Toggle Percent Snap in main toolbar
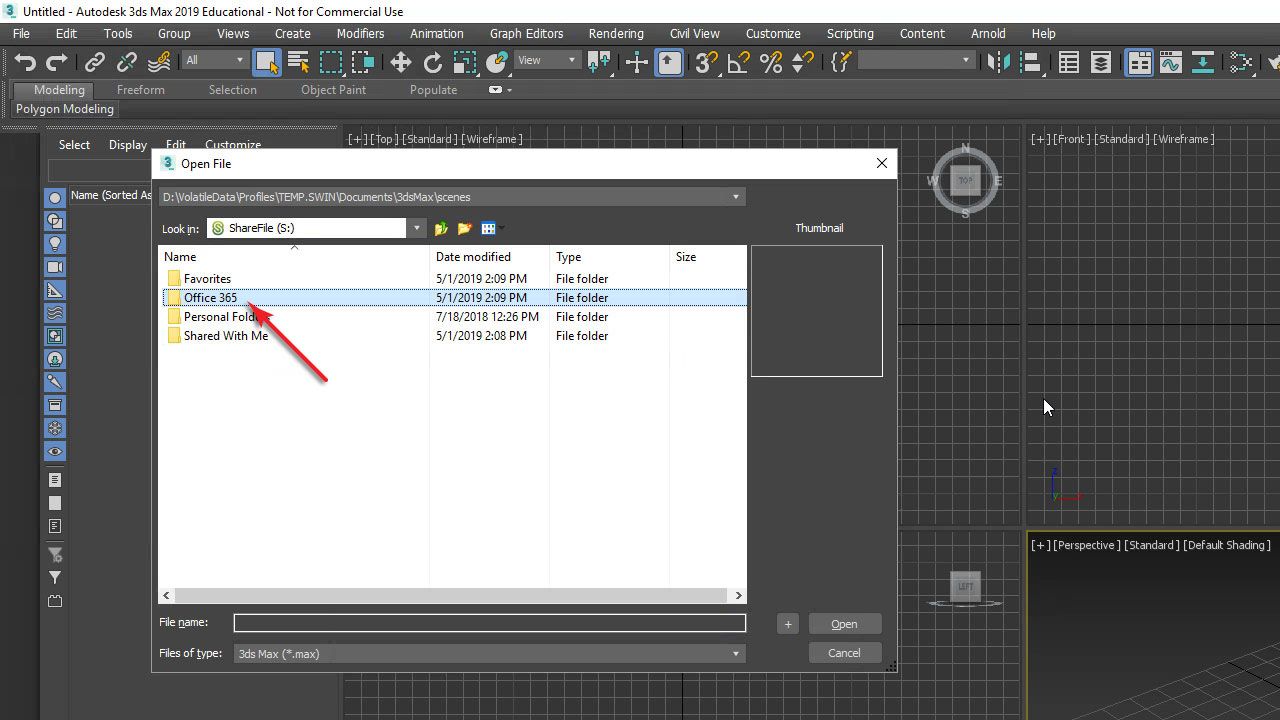The width and height of the screenshot is (1280, 720). point(770,62)
